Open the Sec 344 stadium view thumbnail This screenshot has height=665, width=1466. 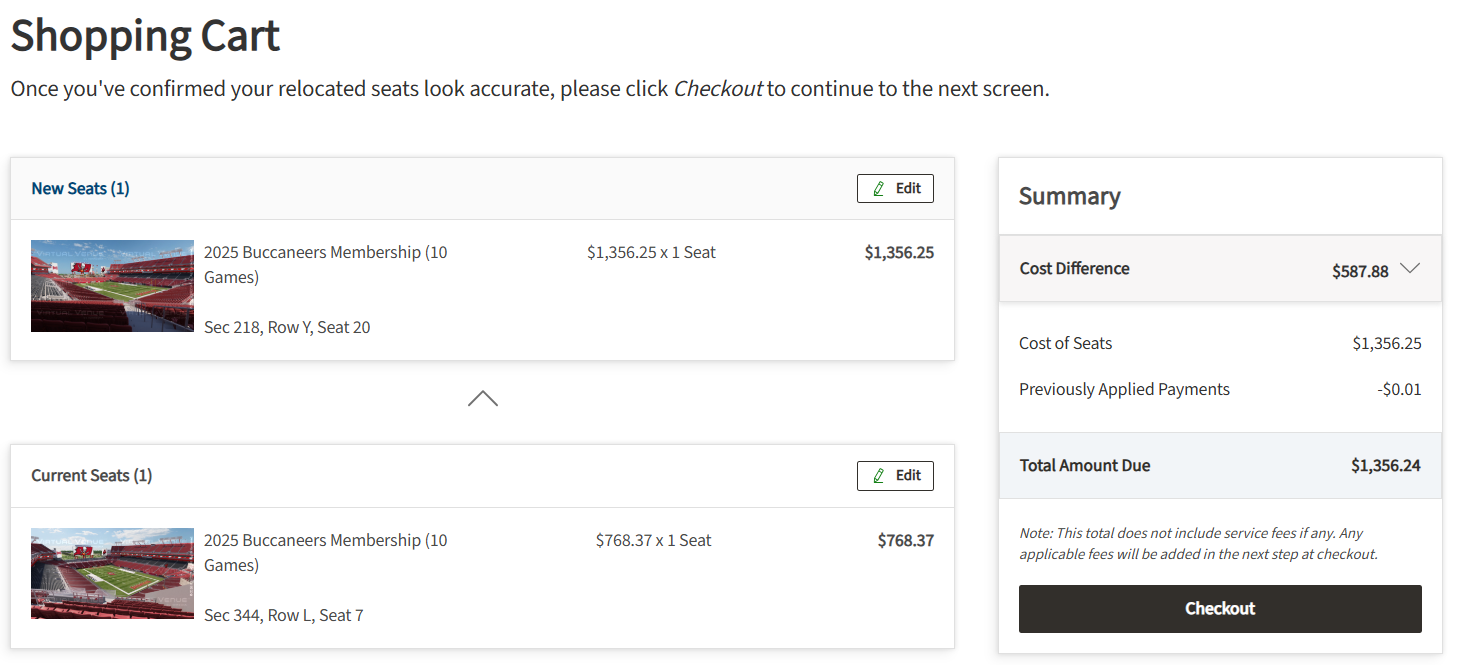tap(112, 573)
